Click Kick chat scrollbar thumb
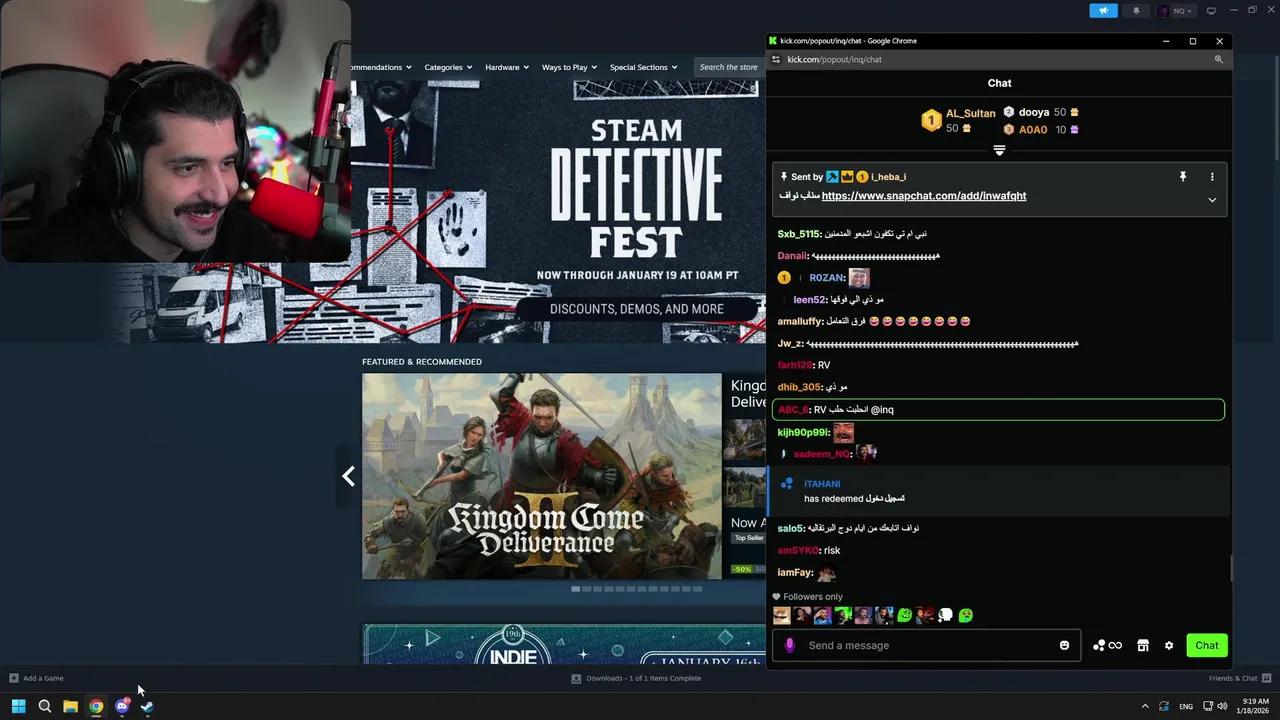1280x720 pixels. coord(1232,568)
